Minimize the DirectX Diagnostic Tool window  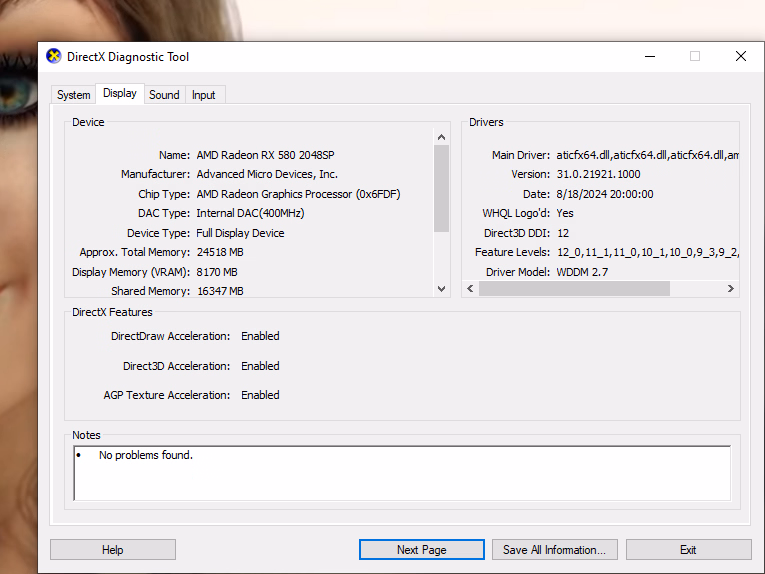click(650, 57)
